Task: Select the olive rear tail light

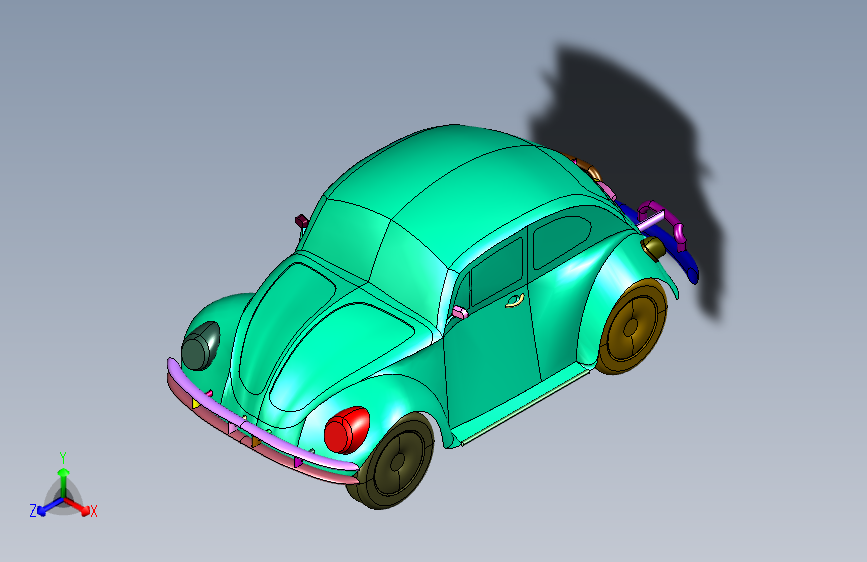Action: [653, 248]
